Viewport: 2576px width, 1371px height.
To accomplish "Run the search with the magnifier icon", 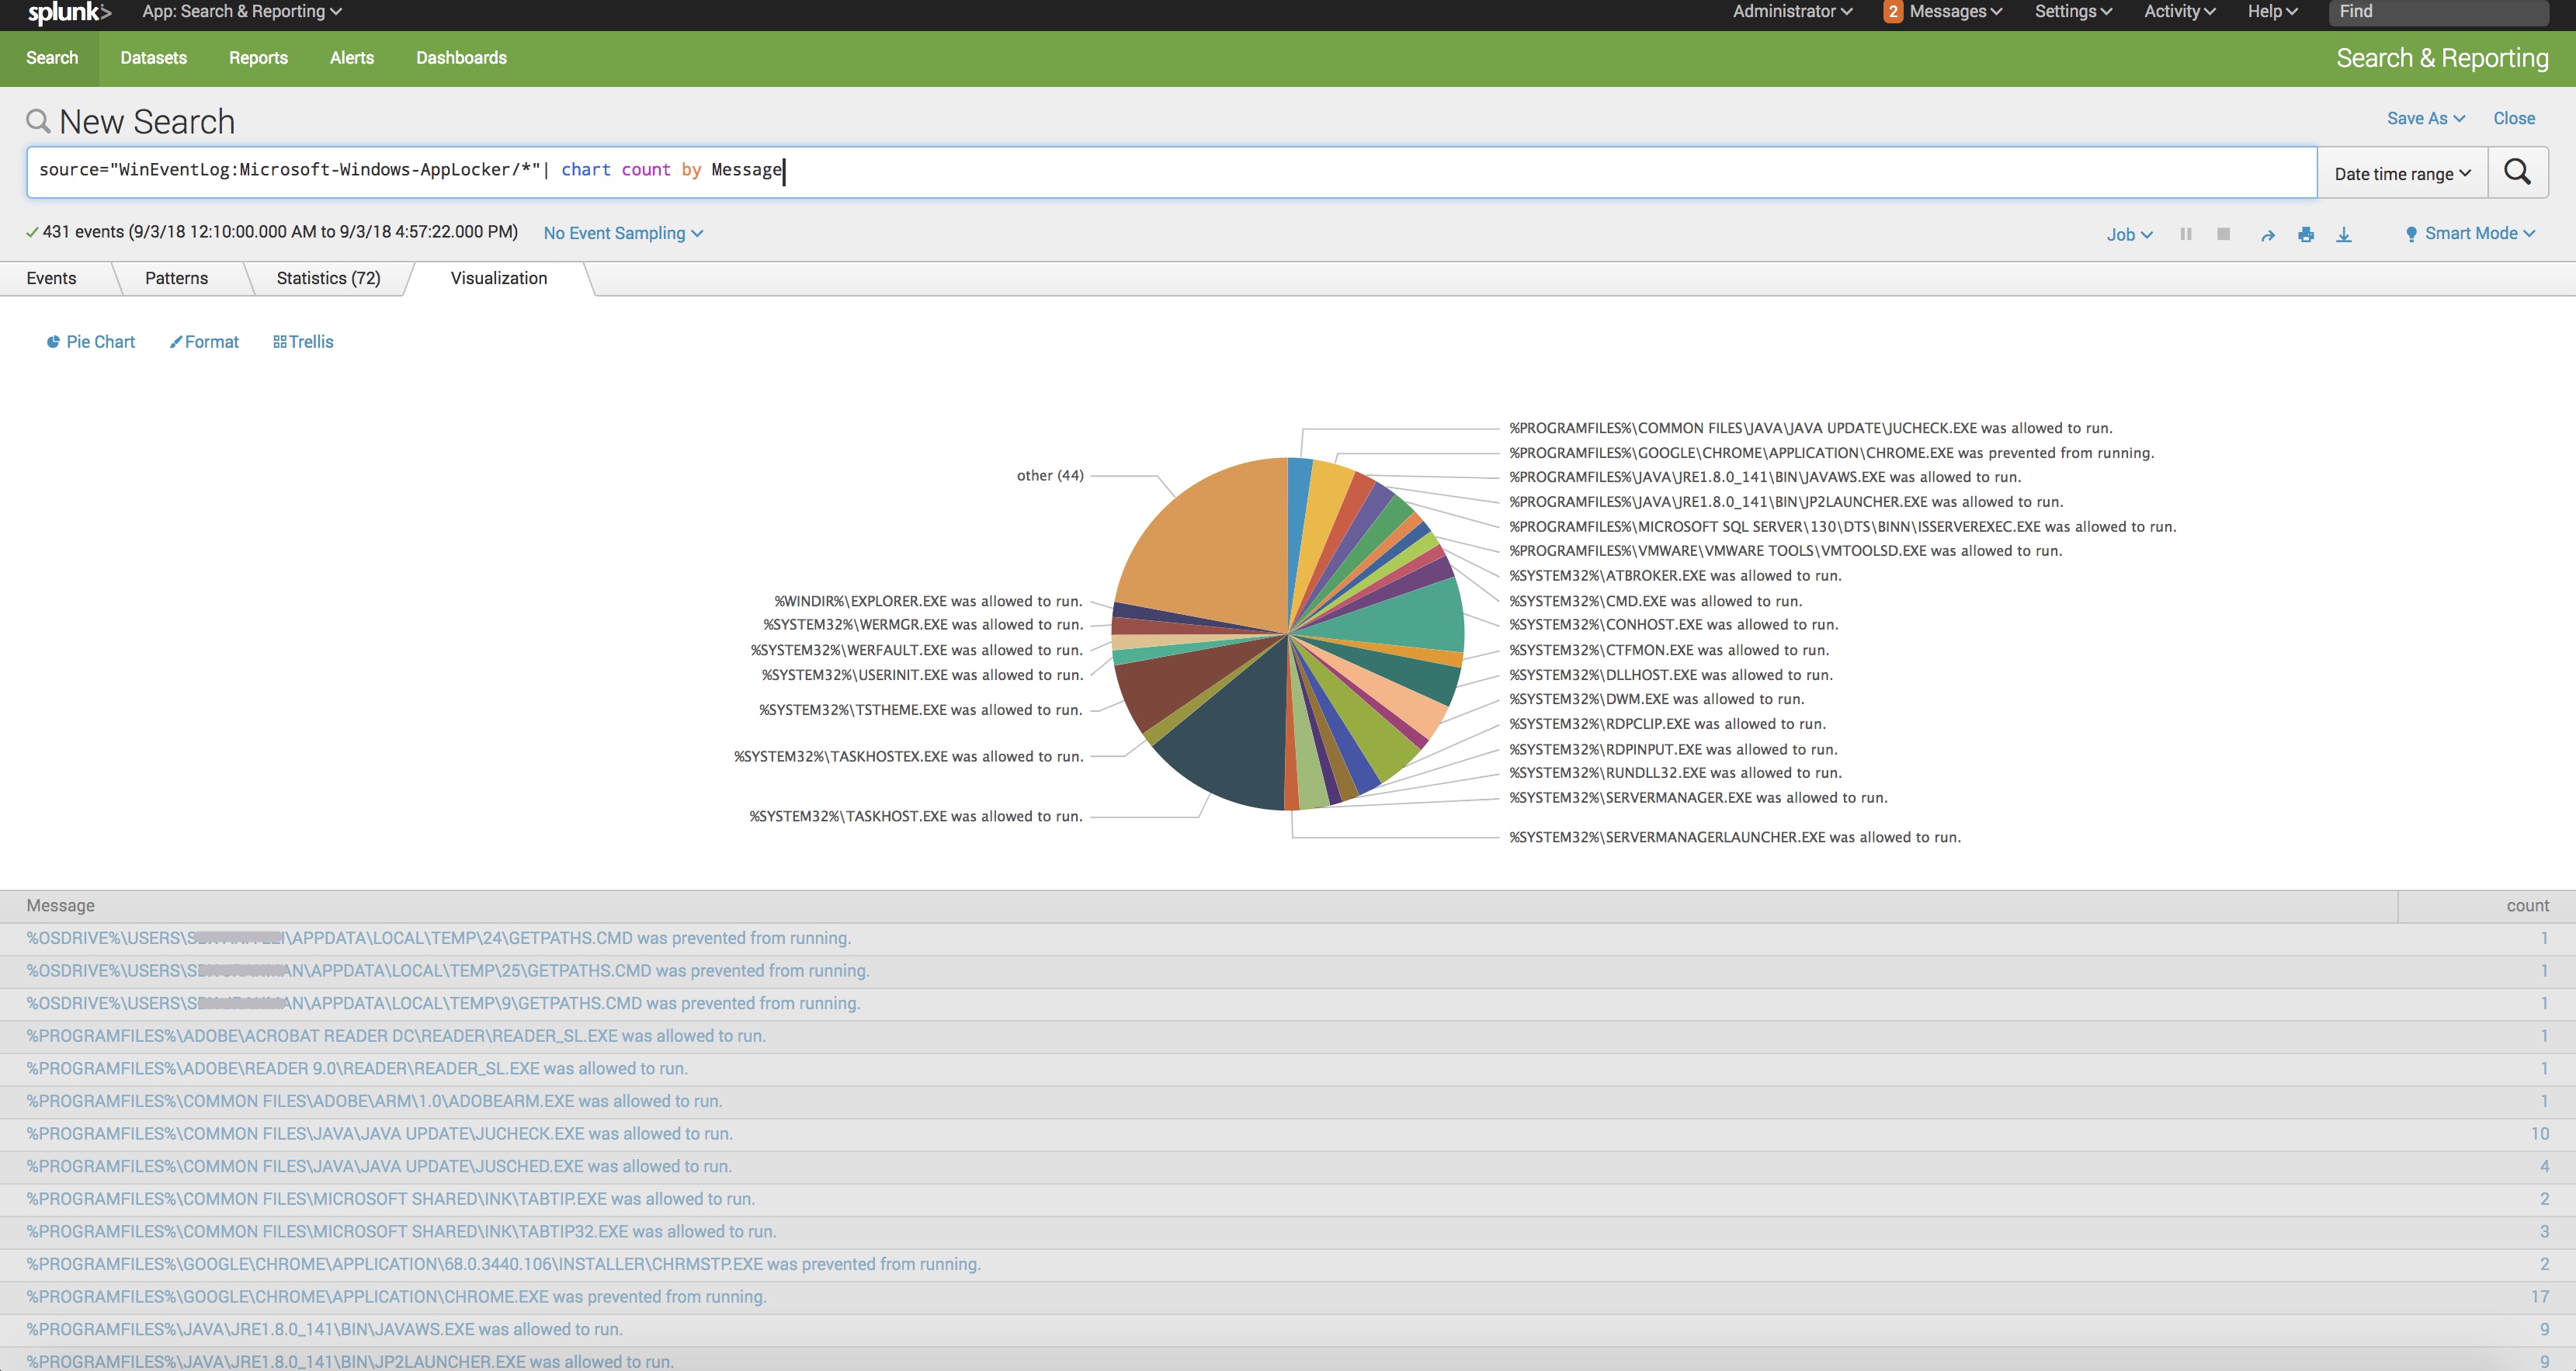I will (2518, 171).
